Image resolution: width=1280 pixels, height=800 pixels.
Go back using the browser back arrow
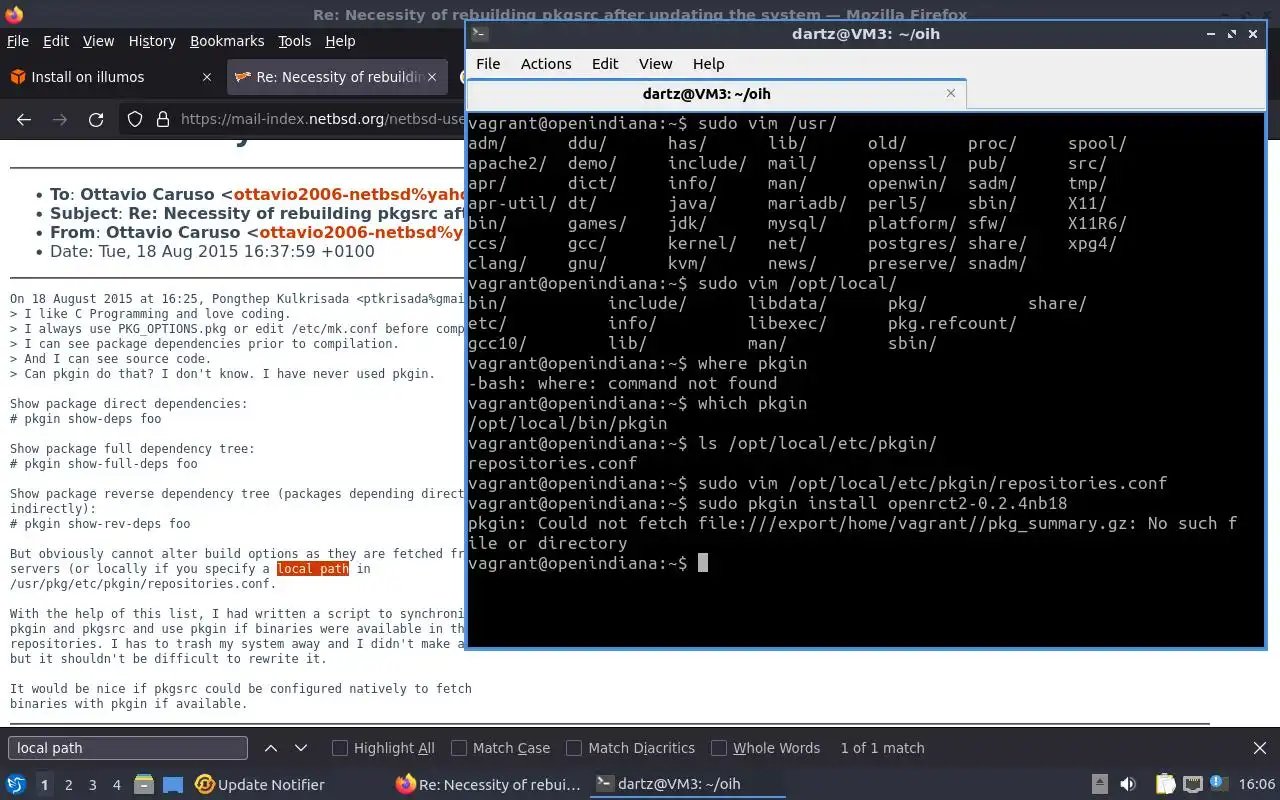click(24, 119)
